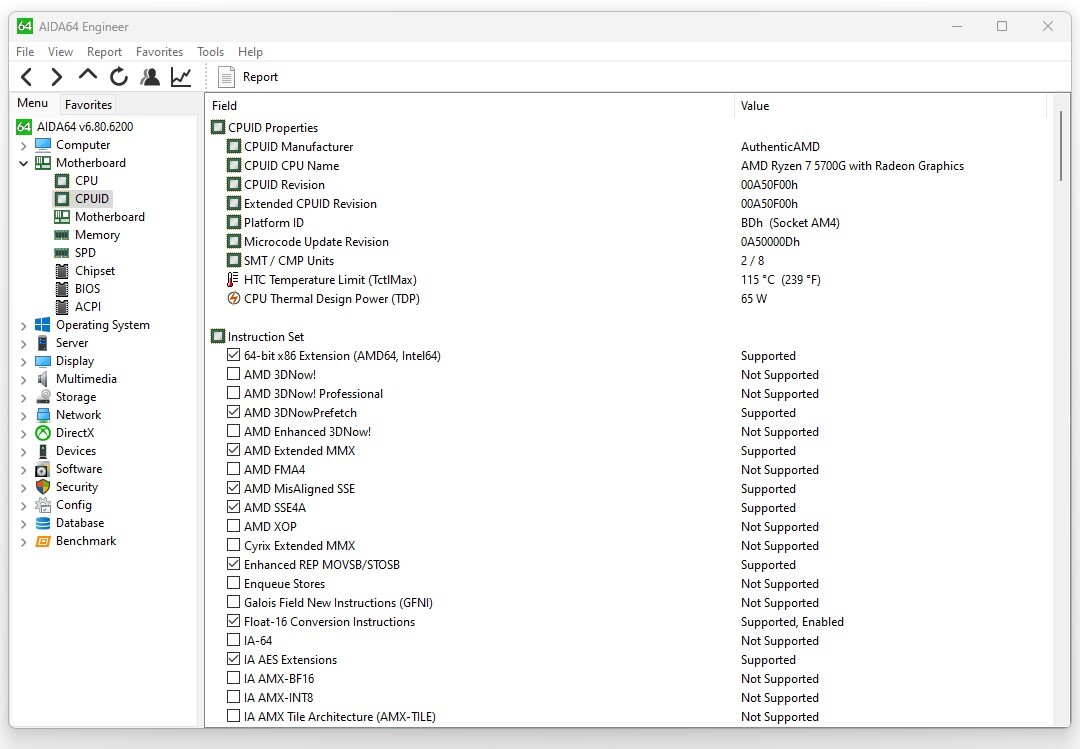1080x749 pixels.
Task: Expand the Display tree node
Action: point(23,361)
